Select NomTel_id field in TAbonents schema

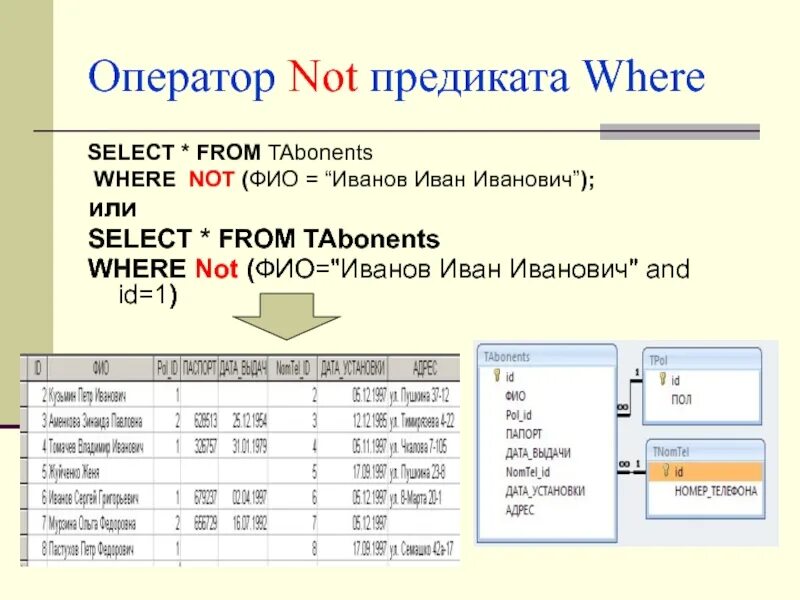pos(528,472)
